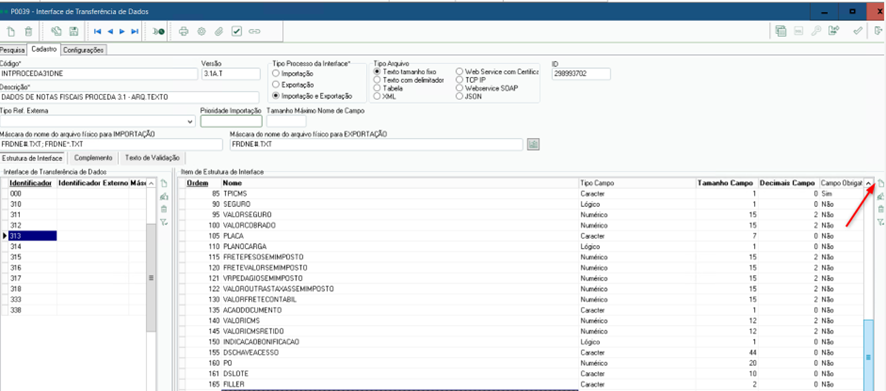Click the file export icon beside the key
886x391 pixels.
[x=833, y=32]
